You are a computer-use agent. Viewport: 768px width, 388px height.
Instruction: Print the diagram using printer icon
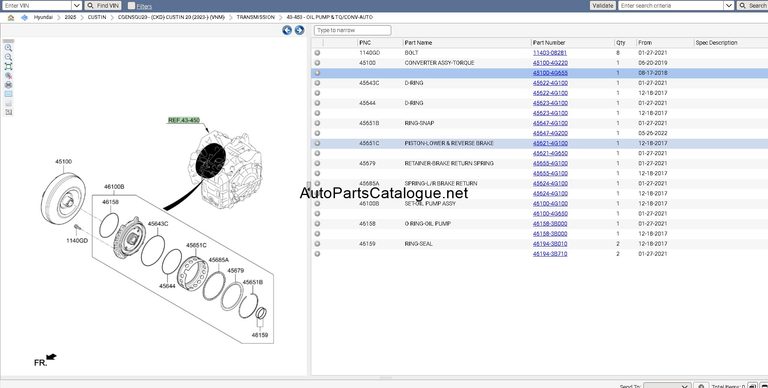click(8, 85)
